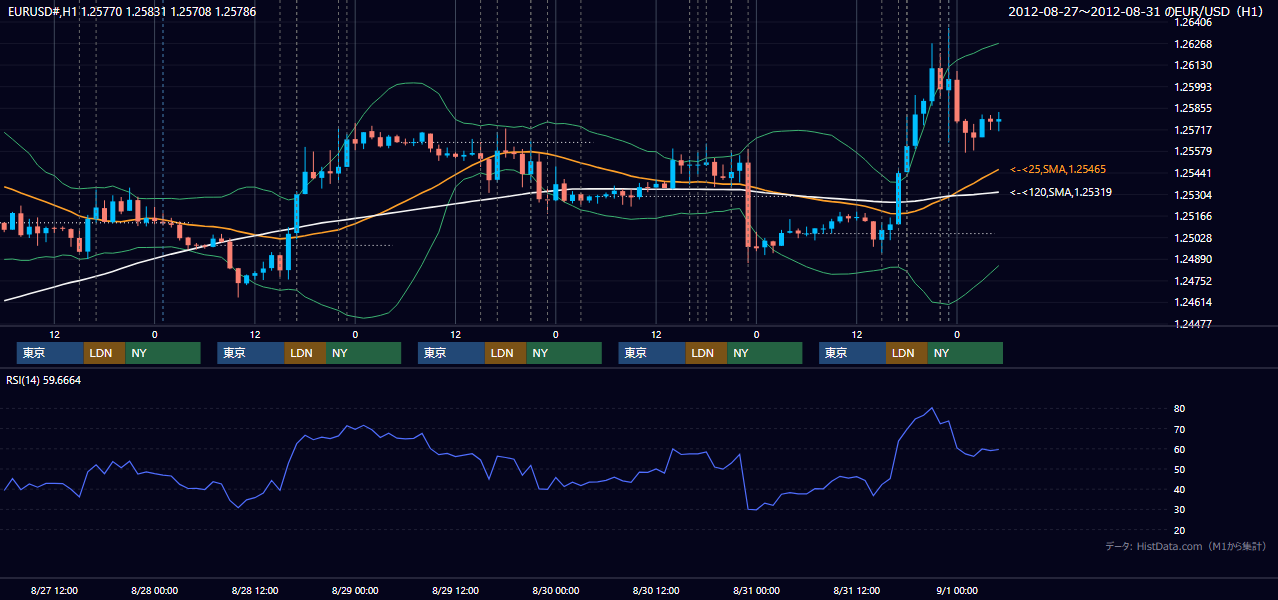The width and height of the screenshot is (1278, 600).
Task: Click price axis value 1.25028
Action: 1192,238
